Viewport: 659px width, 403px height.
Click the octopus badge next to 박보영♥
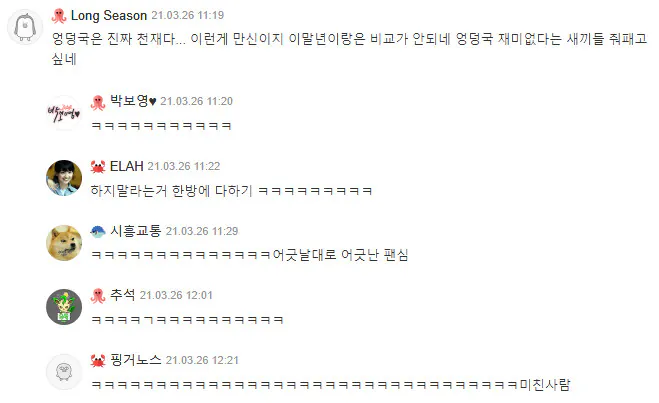pos(98,102)
